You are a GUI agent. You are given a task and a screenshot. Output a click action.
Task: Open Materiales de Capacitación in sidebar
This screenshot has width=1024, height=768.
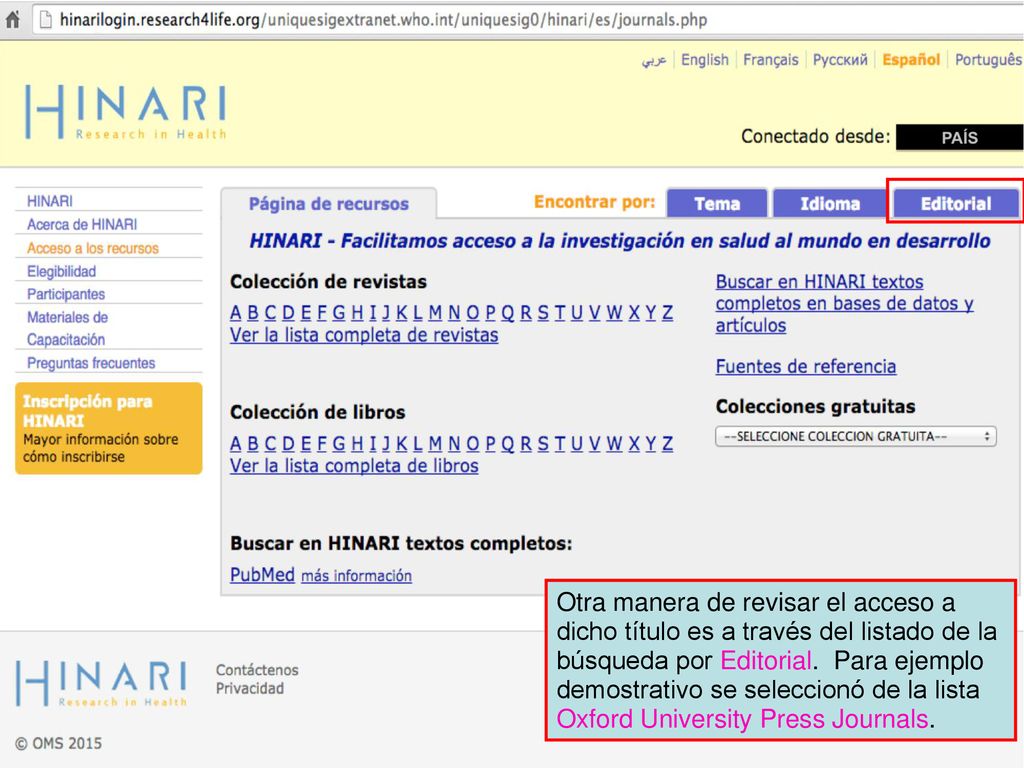coord(67,328)
